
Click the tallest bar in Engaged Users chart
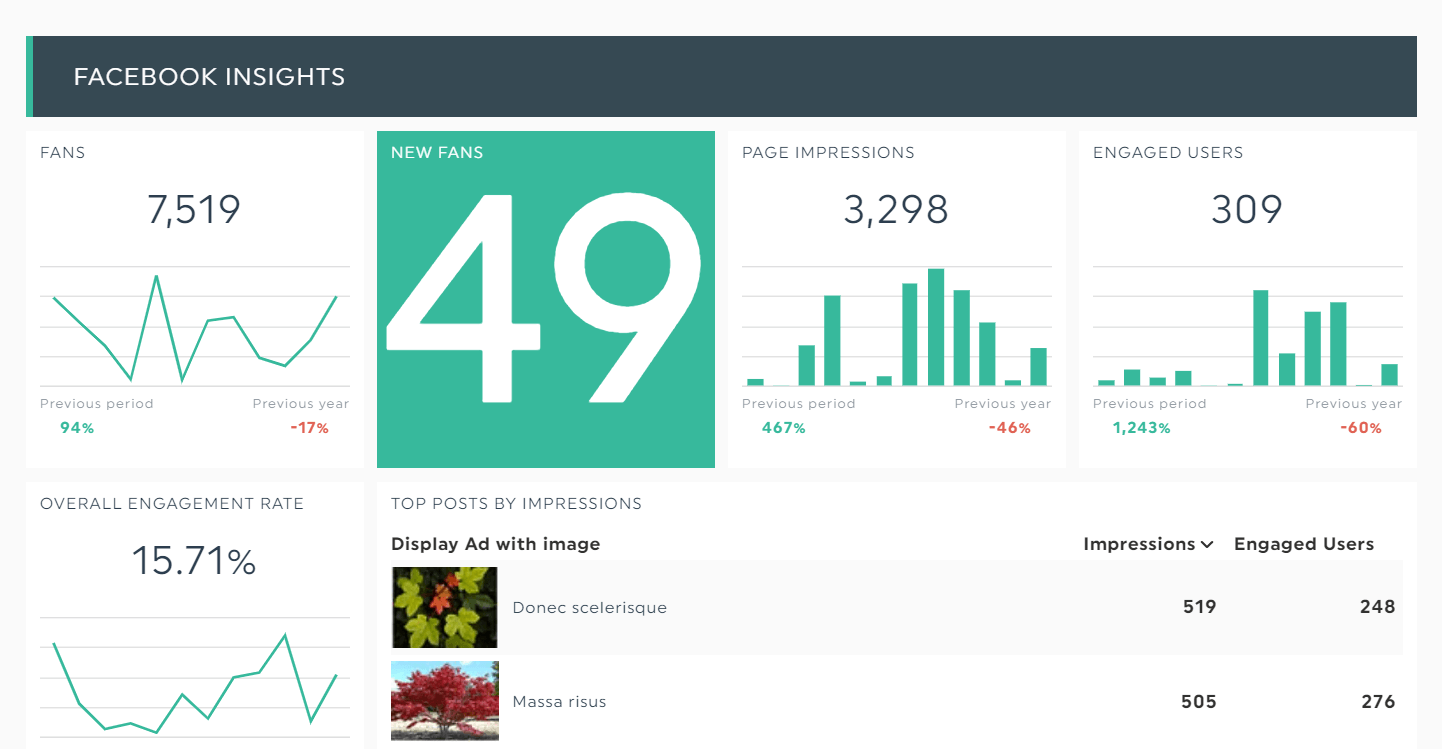(1261, 338)
